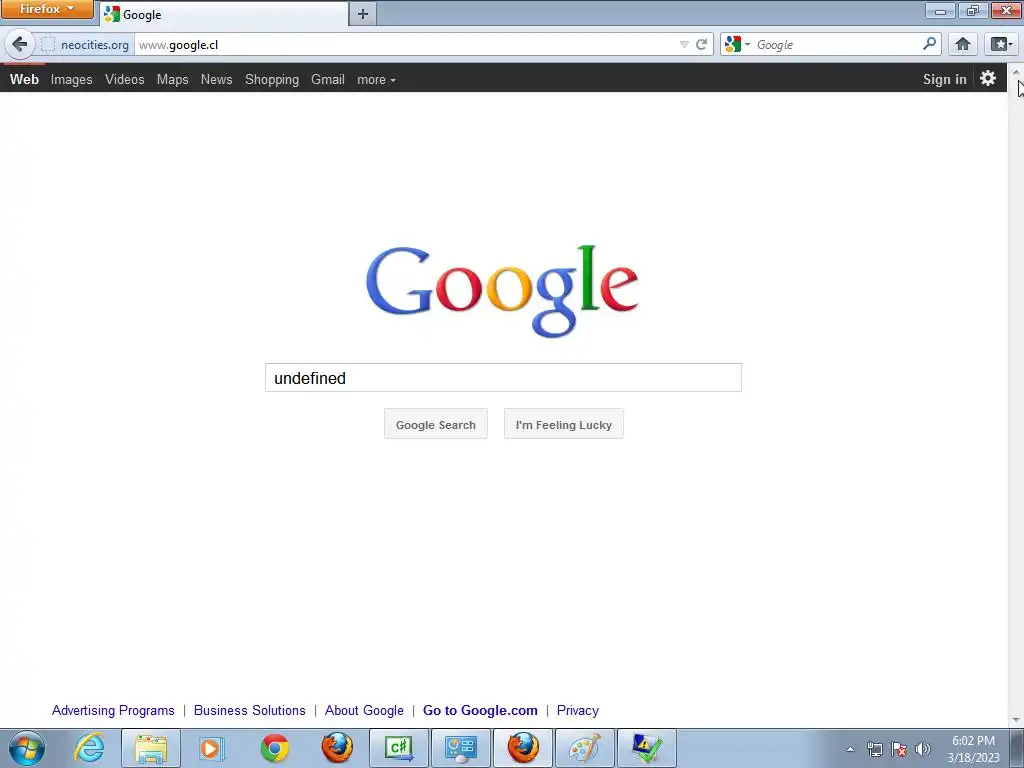This screenshot has width=1024, height=768.
Task: Click the Google logo
Action: pos(502,291)
